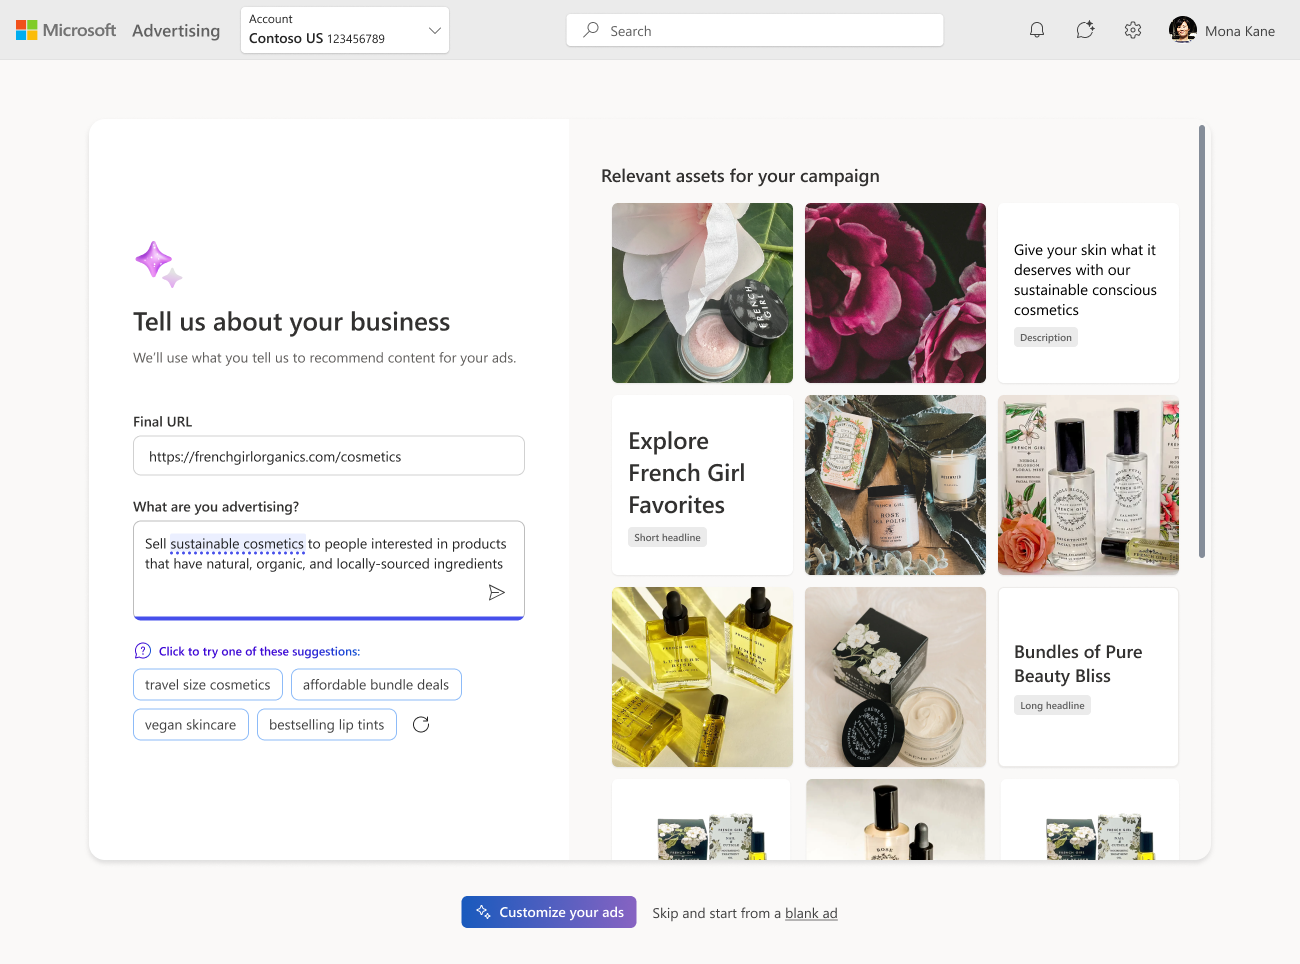The width and height of the screenshot is (1300, 964).
Task: Select the bestselling lip tints suggestion
Action: [327, 725]
